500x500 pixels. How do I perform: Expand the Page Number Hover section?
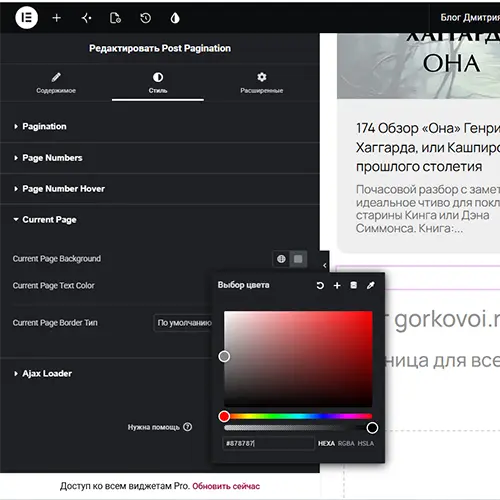159,189
